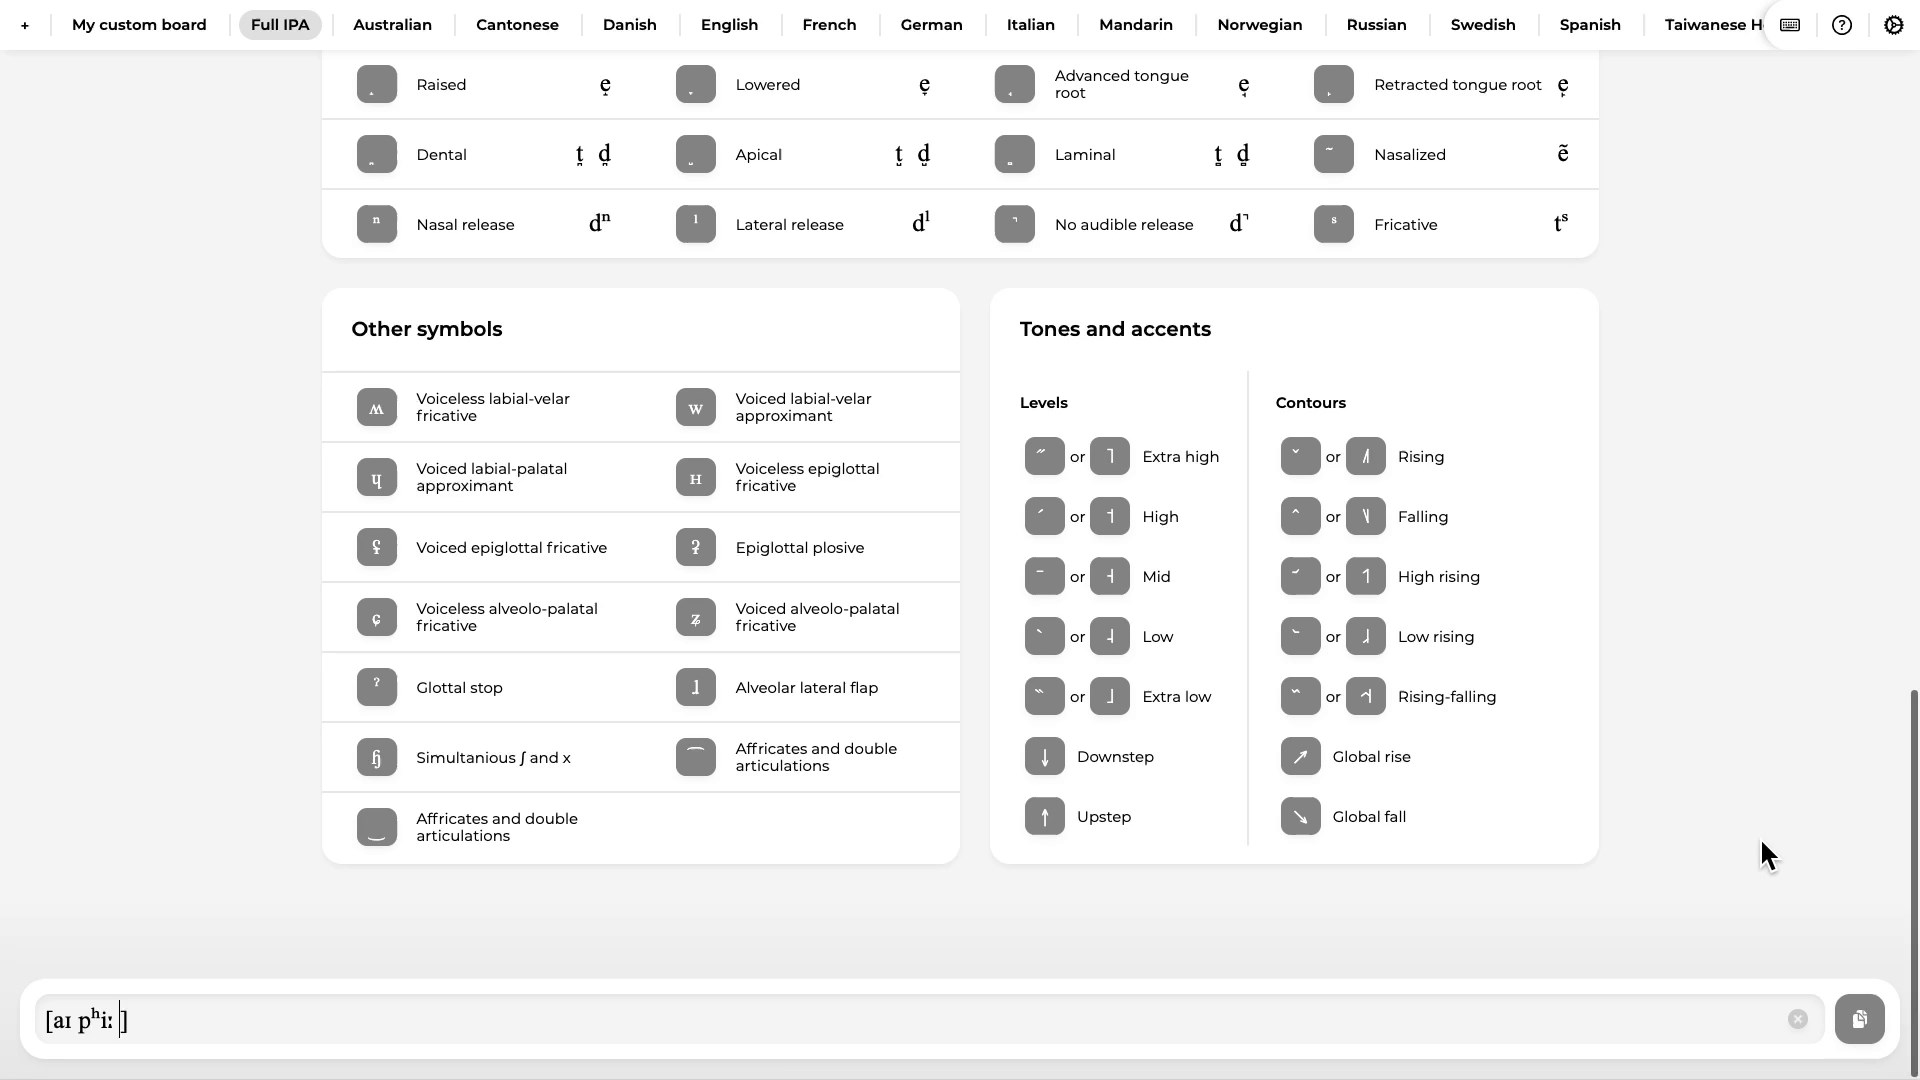Clear the transcription text field

coord(1797,1019)
